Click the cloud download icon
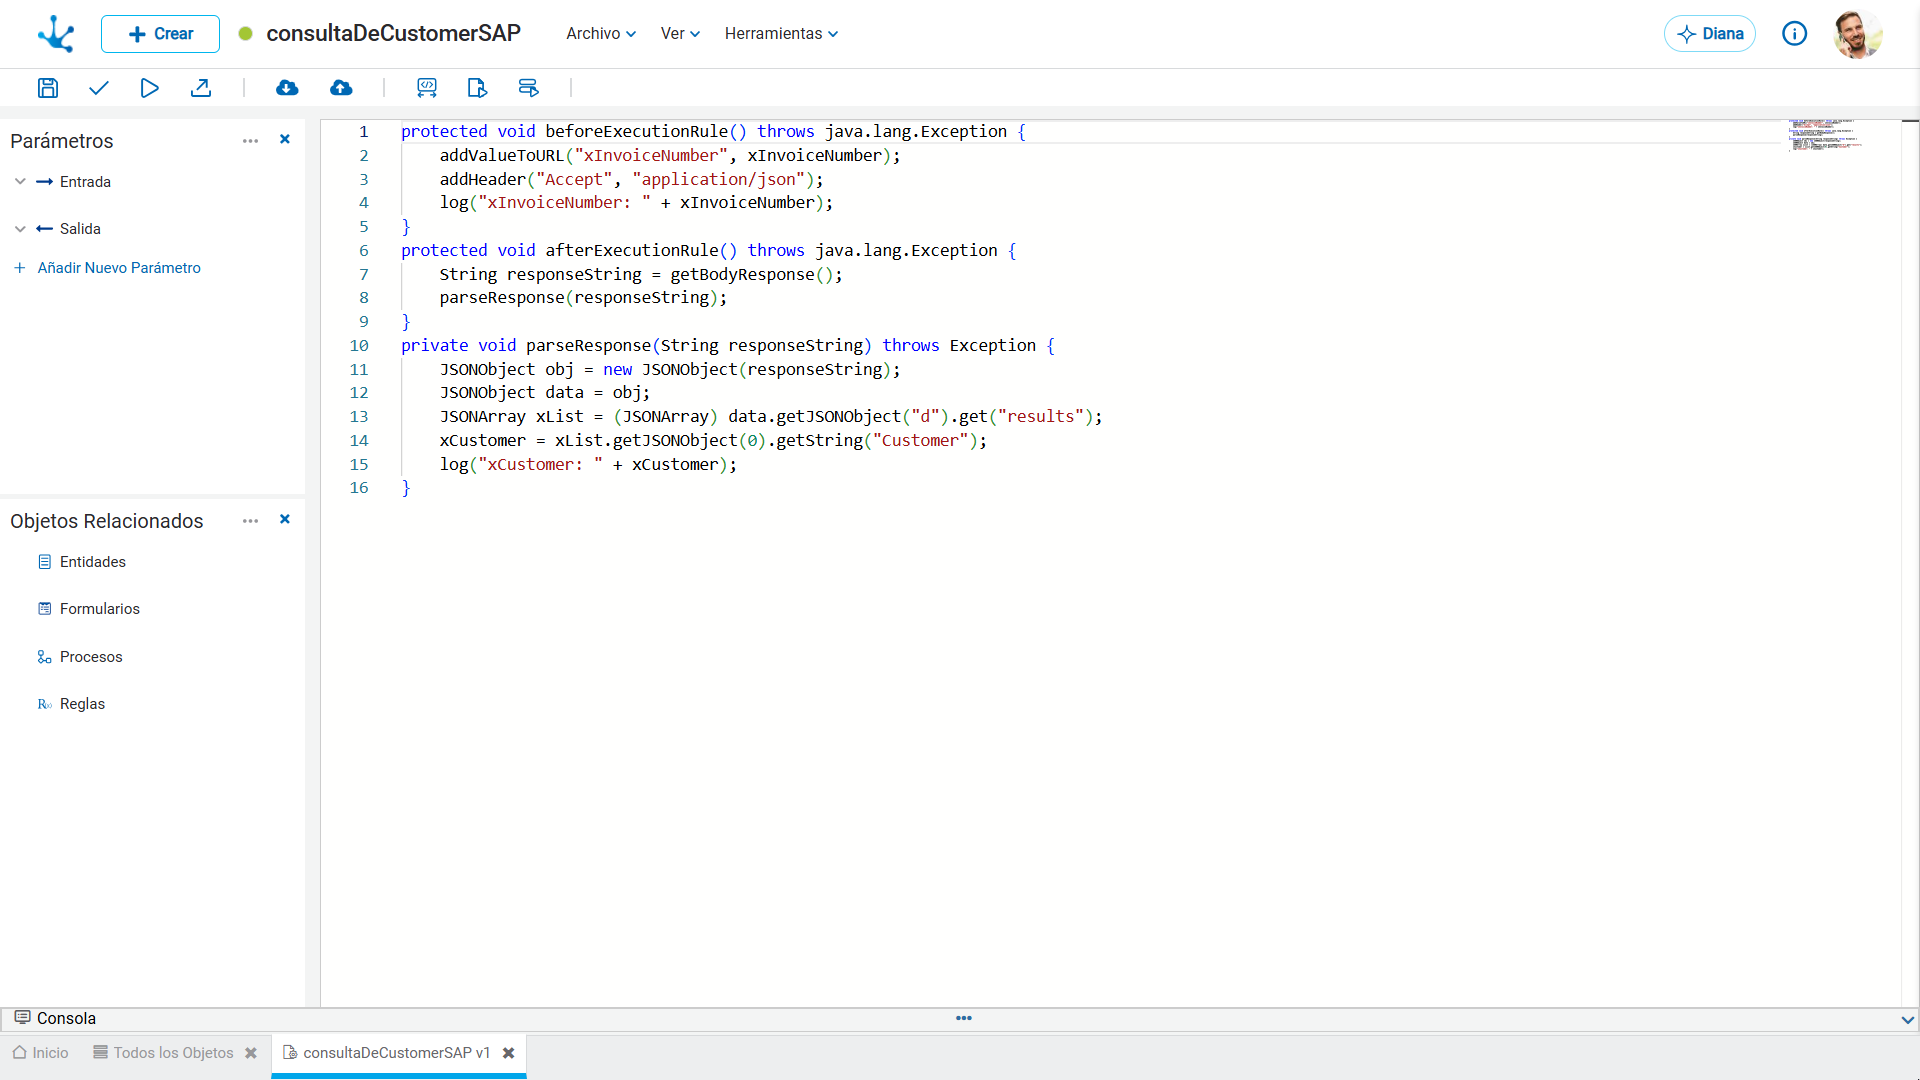 (x=287, y=88)
